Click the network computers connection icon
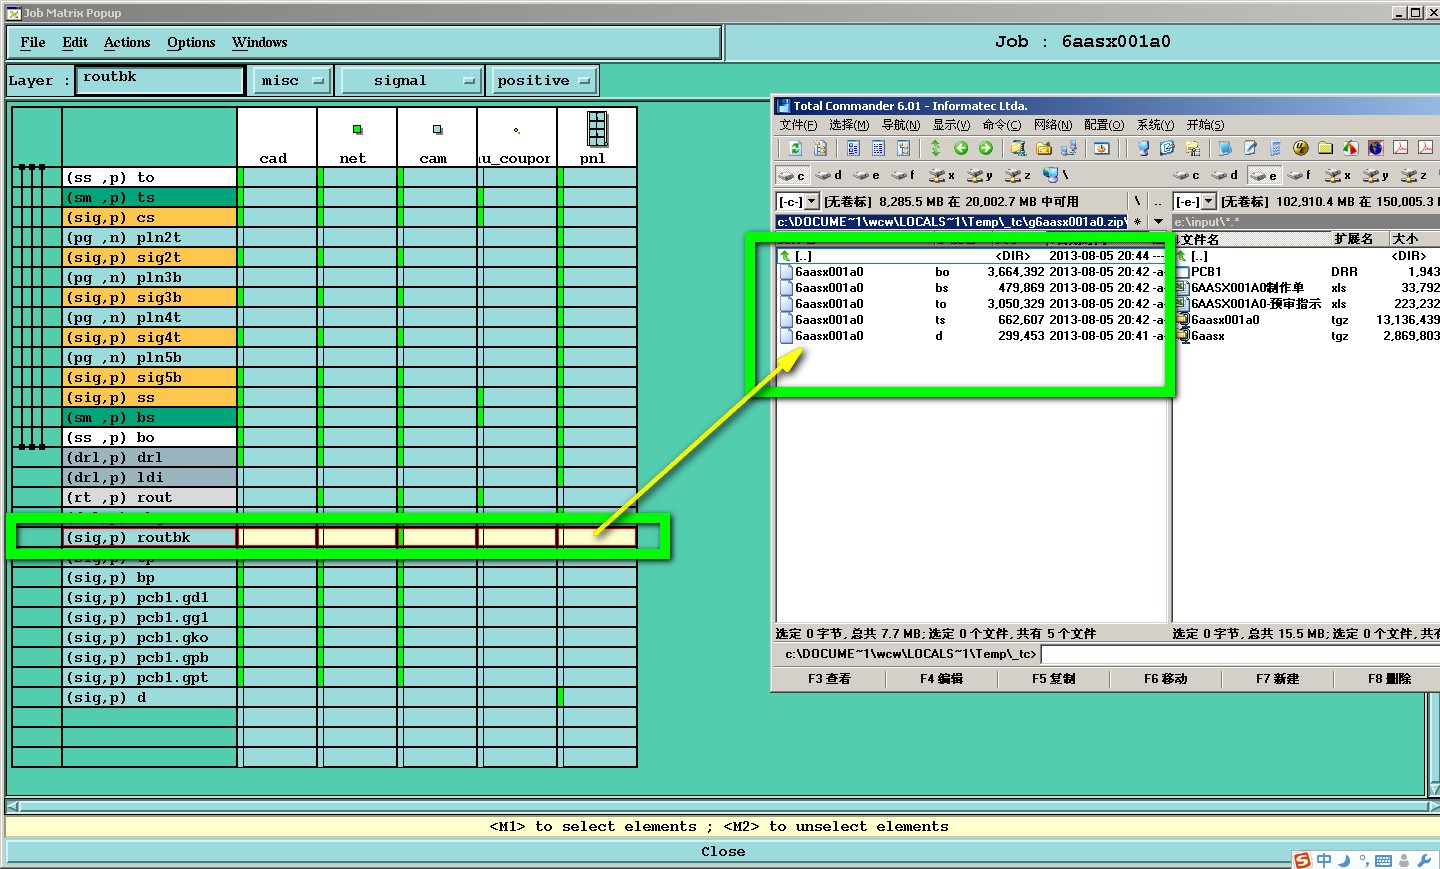Image resolution: width=1440 pixels, height=869 pixels. [x=1069, y=148]
